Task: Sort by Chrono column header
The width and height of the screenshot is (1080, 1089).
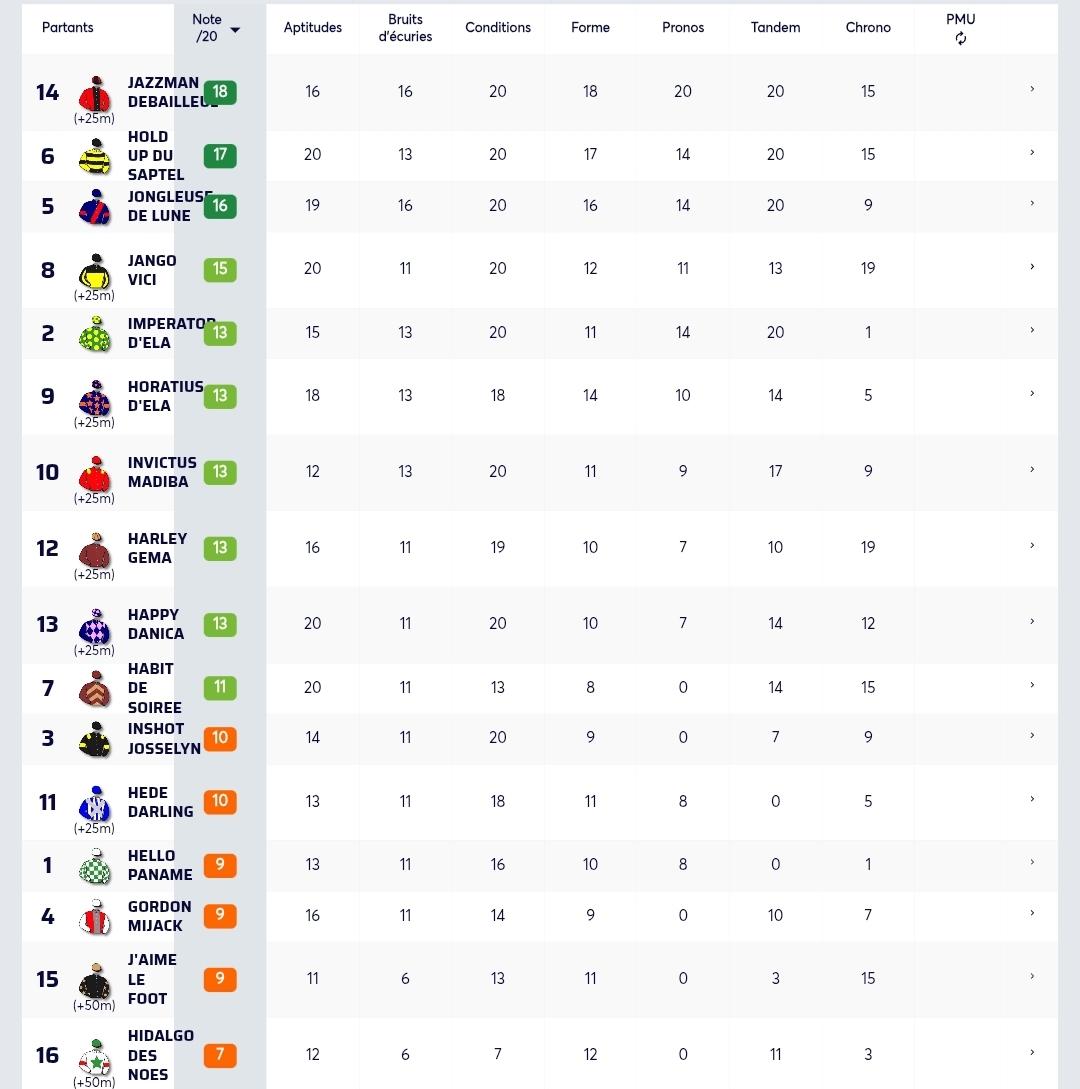Action: click(867, 28)
